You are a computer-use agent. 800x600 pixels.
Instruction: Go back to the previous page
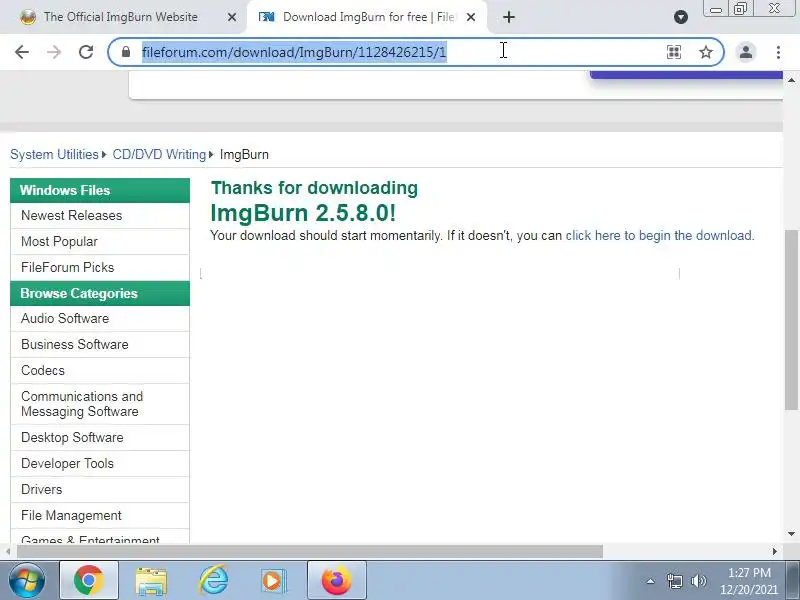coord(22,52)
